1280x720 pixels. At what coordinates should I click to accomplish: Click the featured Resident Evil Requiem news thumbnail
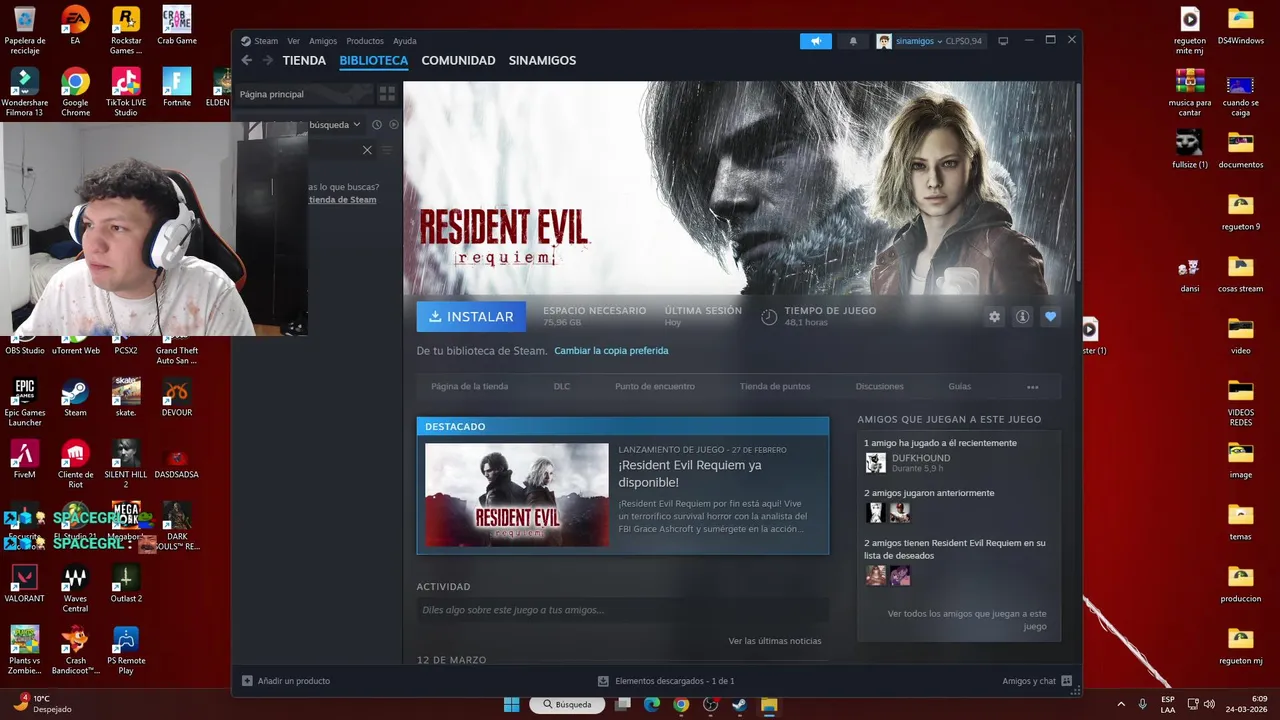point(516,495)
